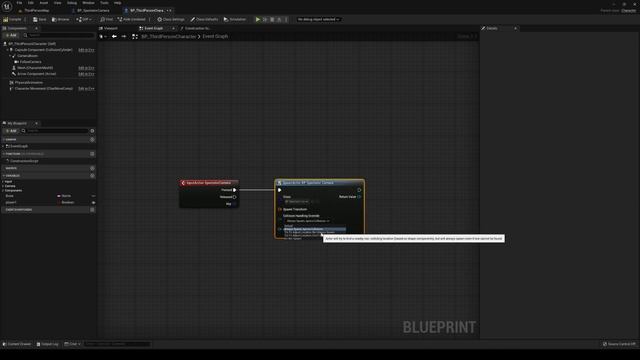The height and width of the screenshot is (360, 640).
Task: Click the Browse toolbar button
Action: [x=60, y=19]
